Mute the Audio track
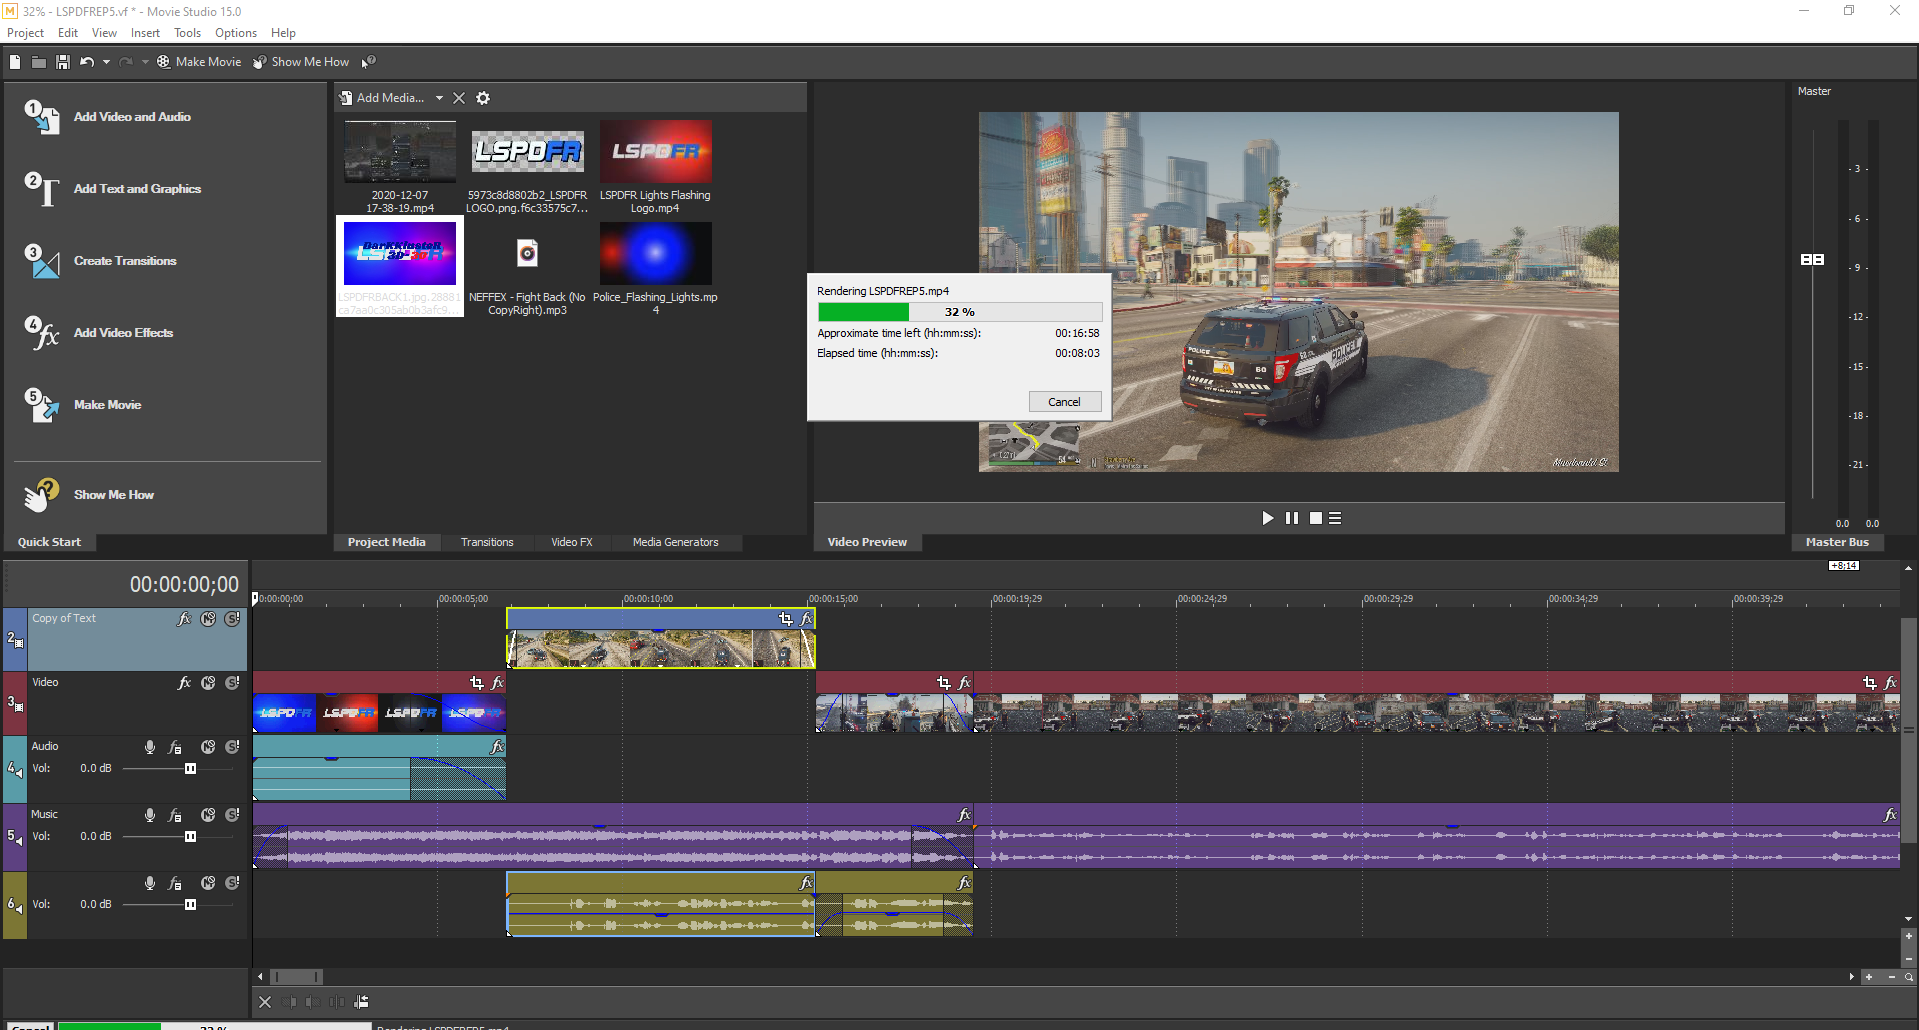Screen dimensions: 1919x1030 tap(208, 747)
